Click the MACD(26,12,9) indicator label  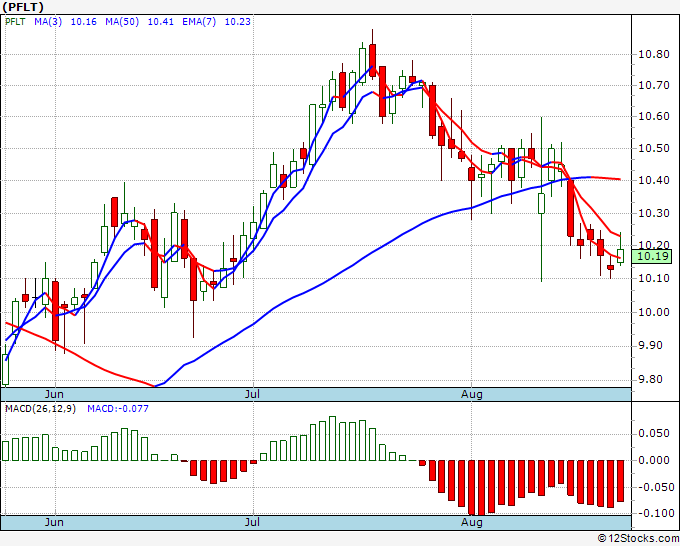(40, 409)
